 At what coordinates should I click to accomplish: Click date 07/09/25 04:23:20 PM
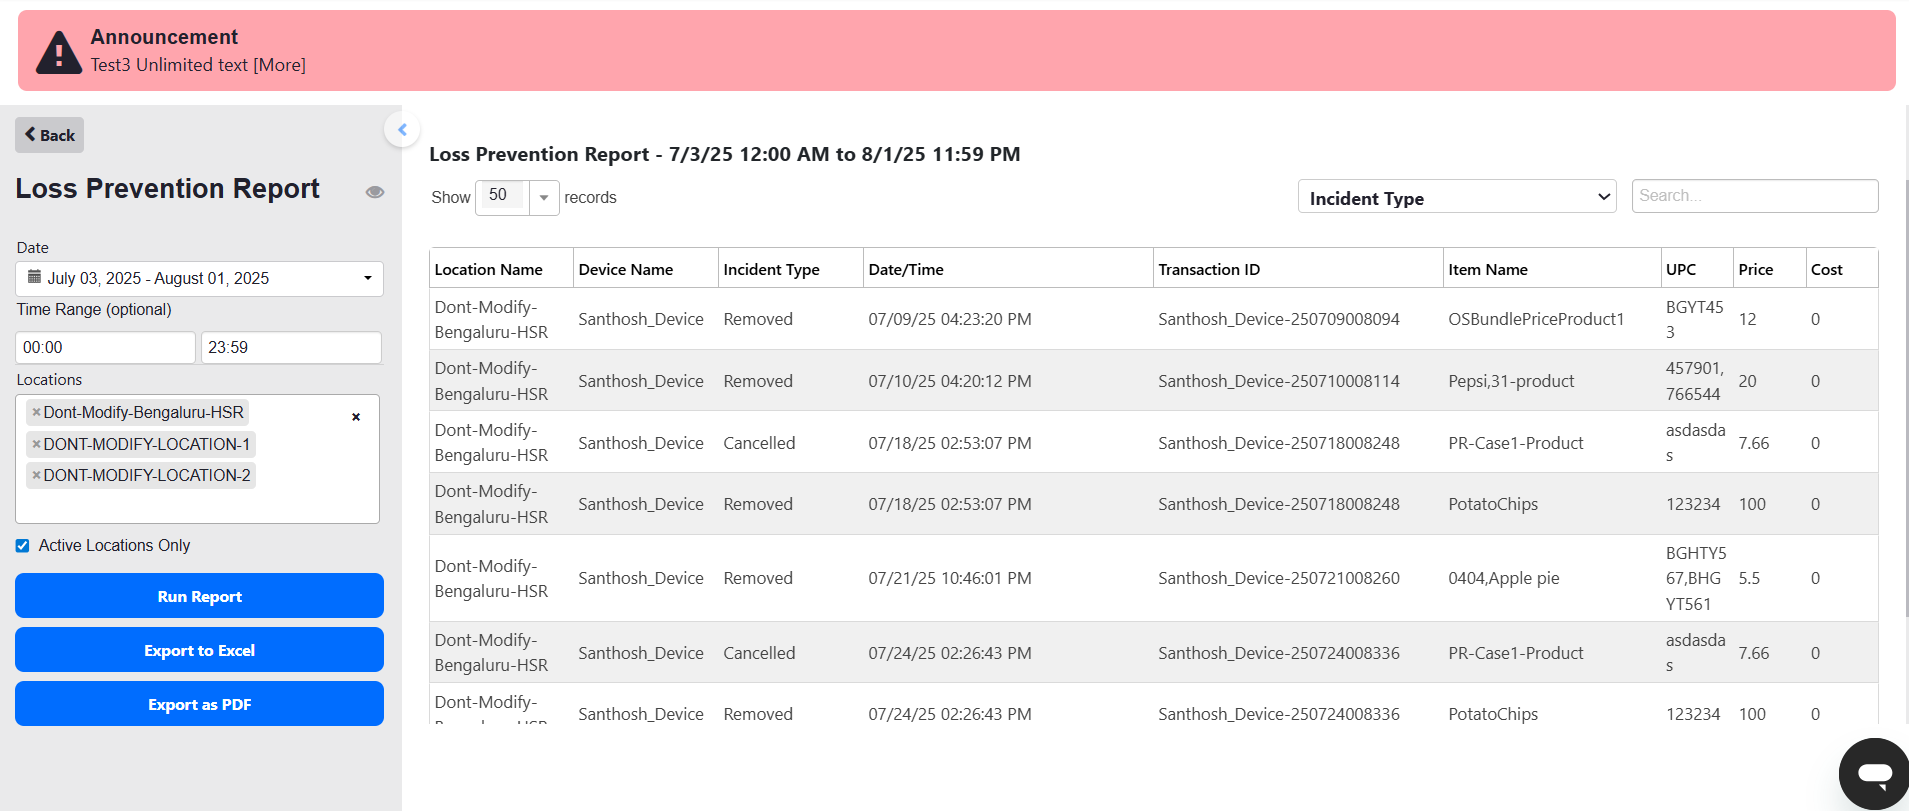(950, 319)
